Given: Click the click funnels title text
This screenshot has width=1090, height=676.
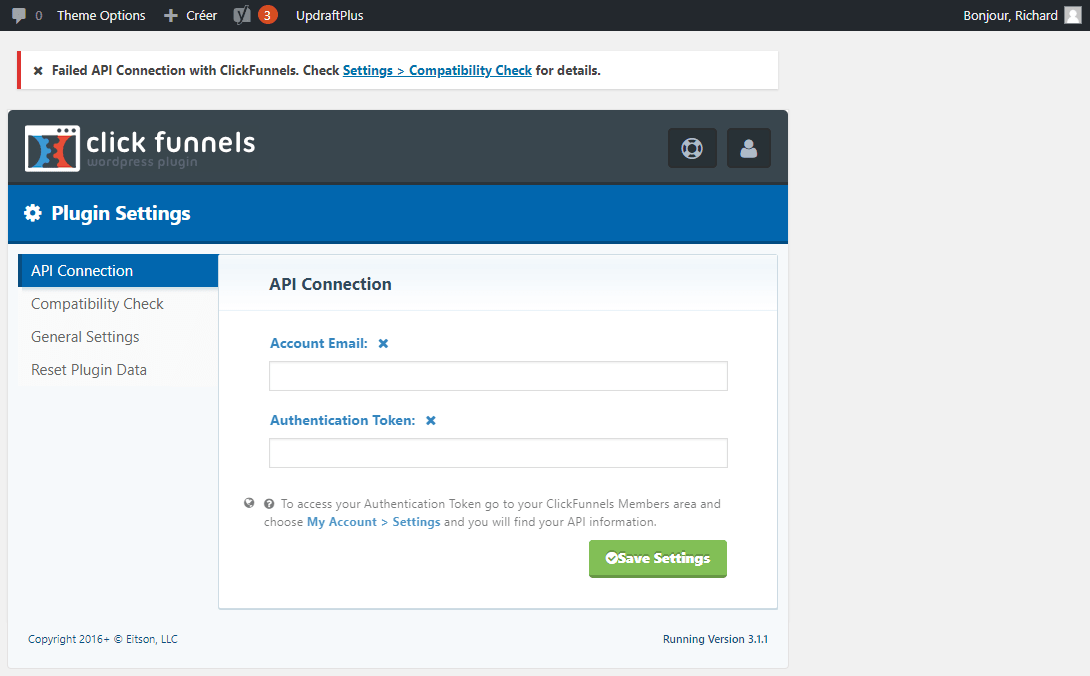Looking at the screenshot, I should point(170,143).
